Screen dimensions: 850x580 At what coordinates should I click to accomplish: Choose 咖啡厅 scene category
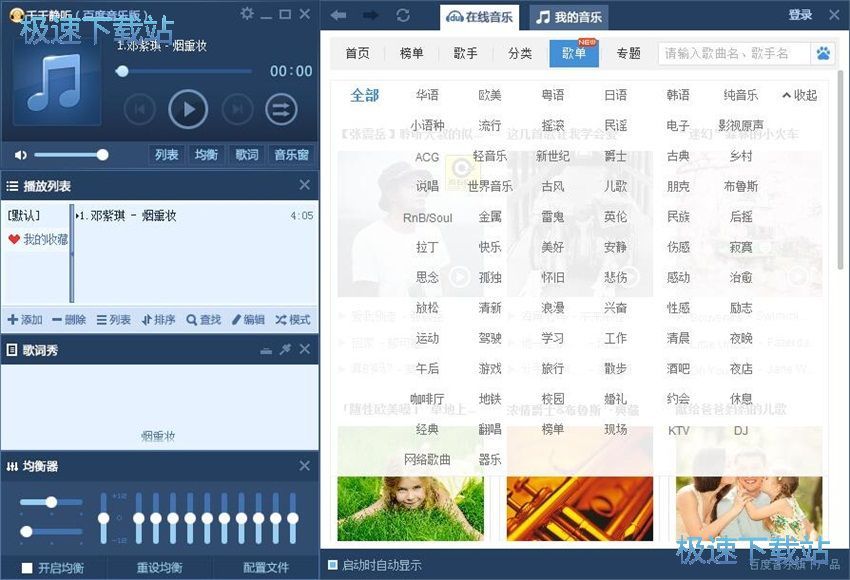pyautogui.click(x=427, y=399)
